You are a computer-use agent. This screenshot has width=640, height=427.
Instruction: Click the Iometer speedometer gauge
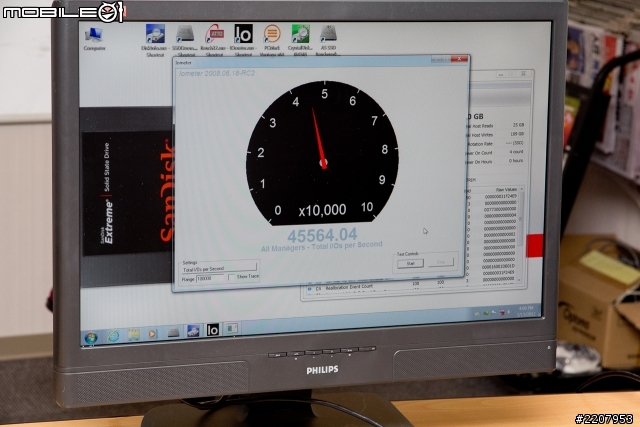(322, 153)
